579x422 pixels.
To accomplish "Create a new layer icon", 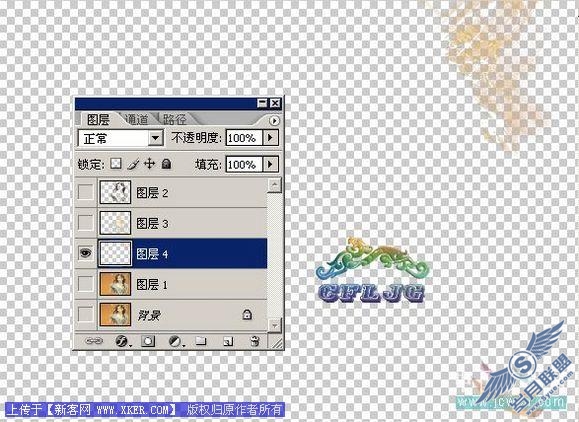I will point(228,341).
